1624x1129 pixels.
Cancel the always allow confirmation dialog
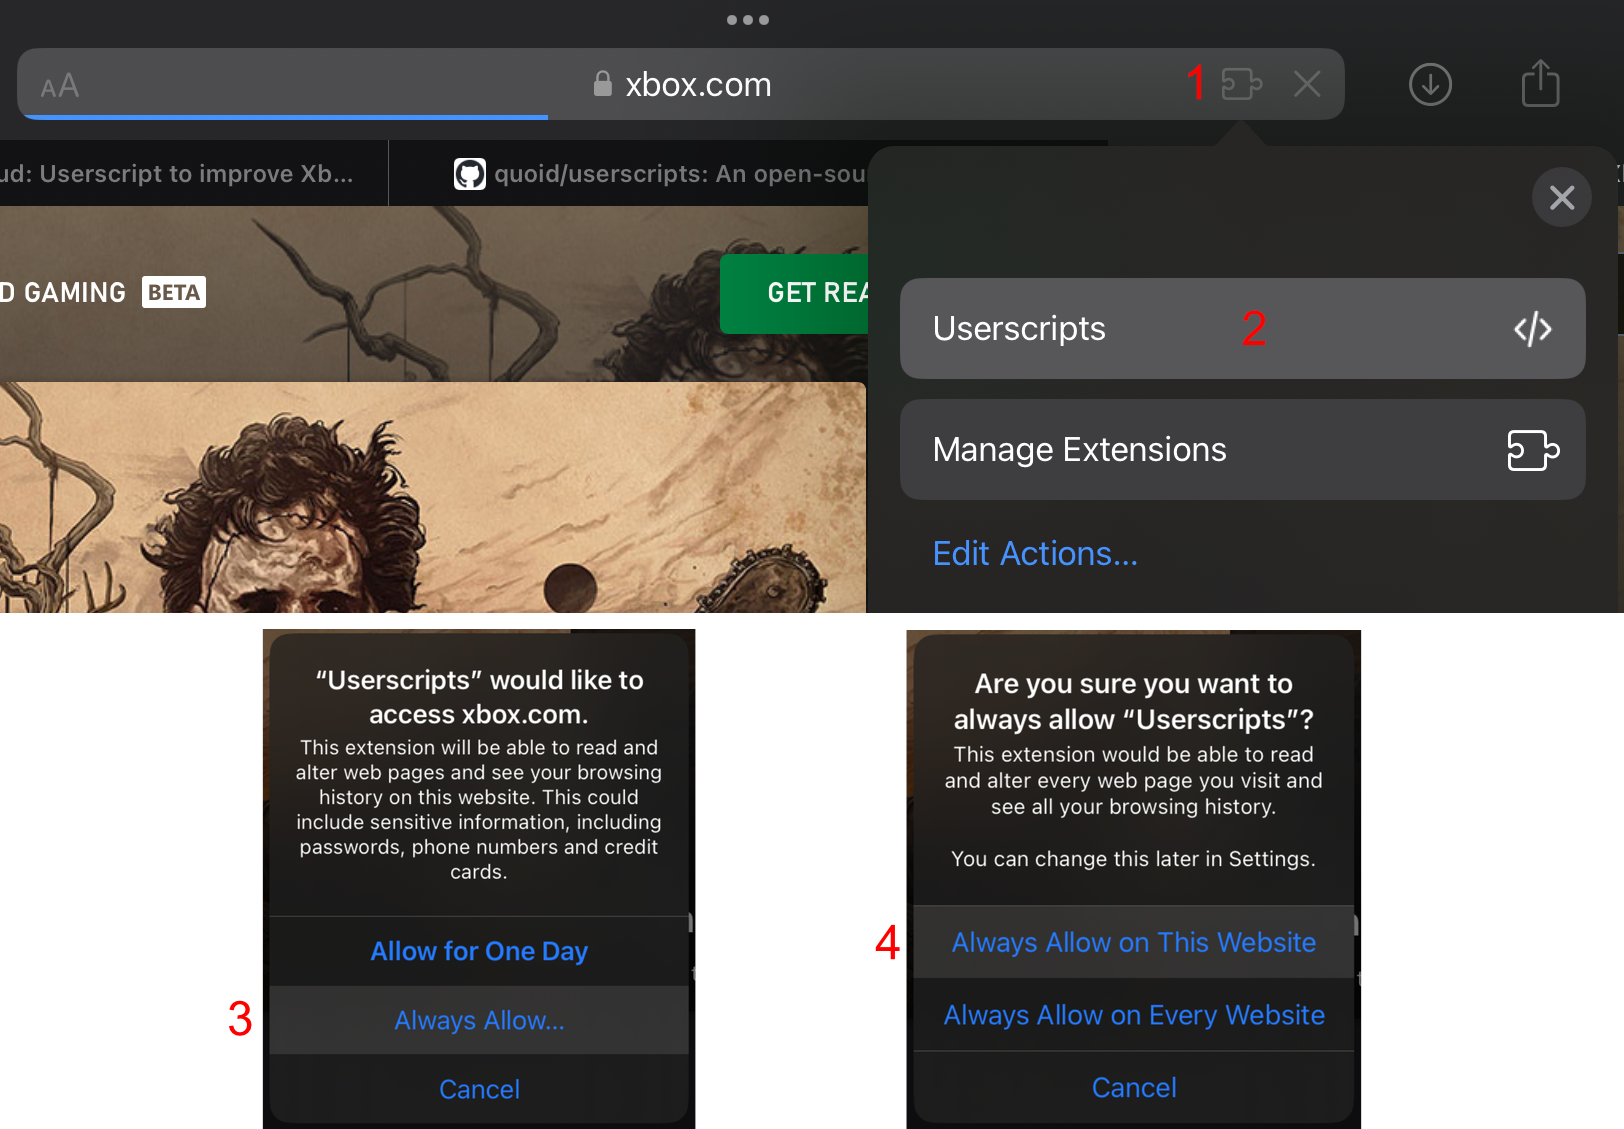[1134, 1087]
